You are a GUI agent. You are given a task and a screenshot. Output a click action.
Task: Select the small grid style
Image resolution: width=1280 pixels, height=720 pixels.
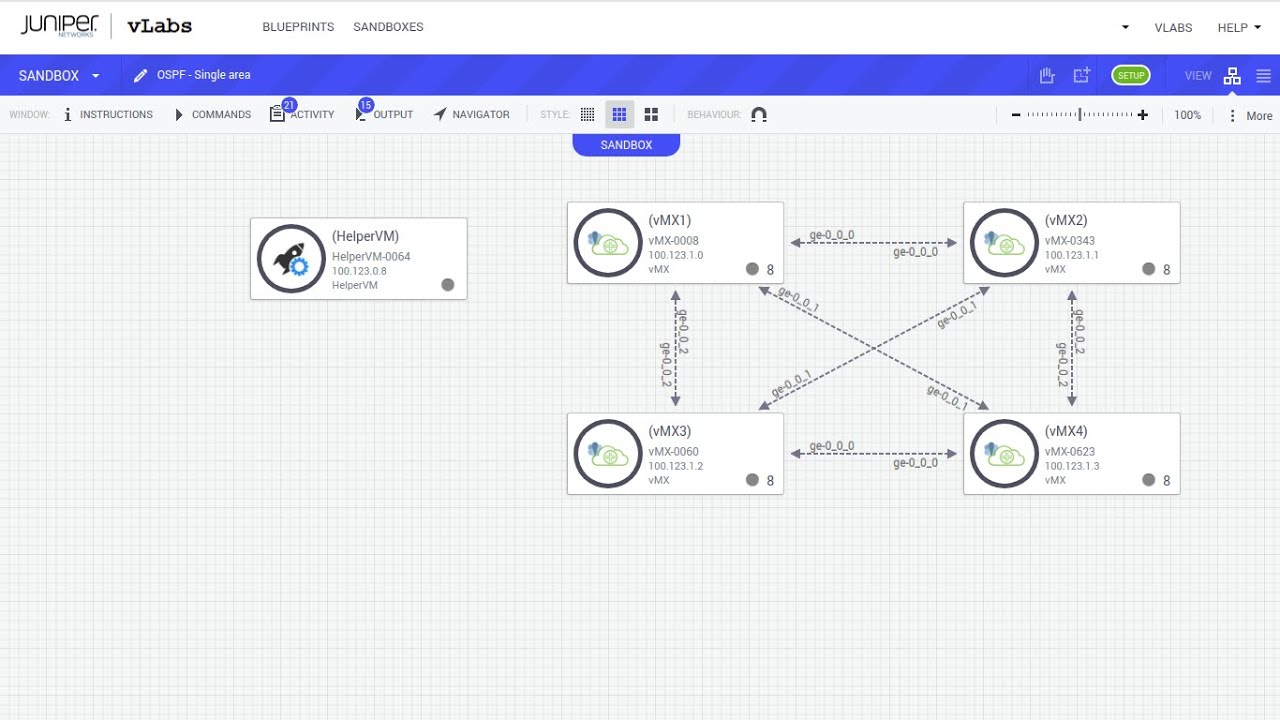tap(588, 115)
